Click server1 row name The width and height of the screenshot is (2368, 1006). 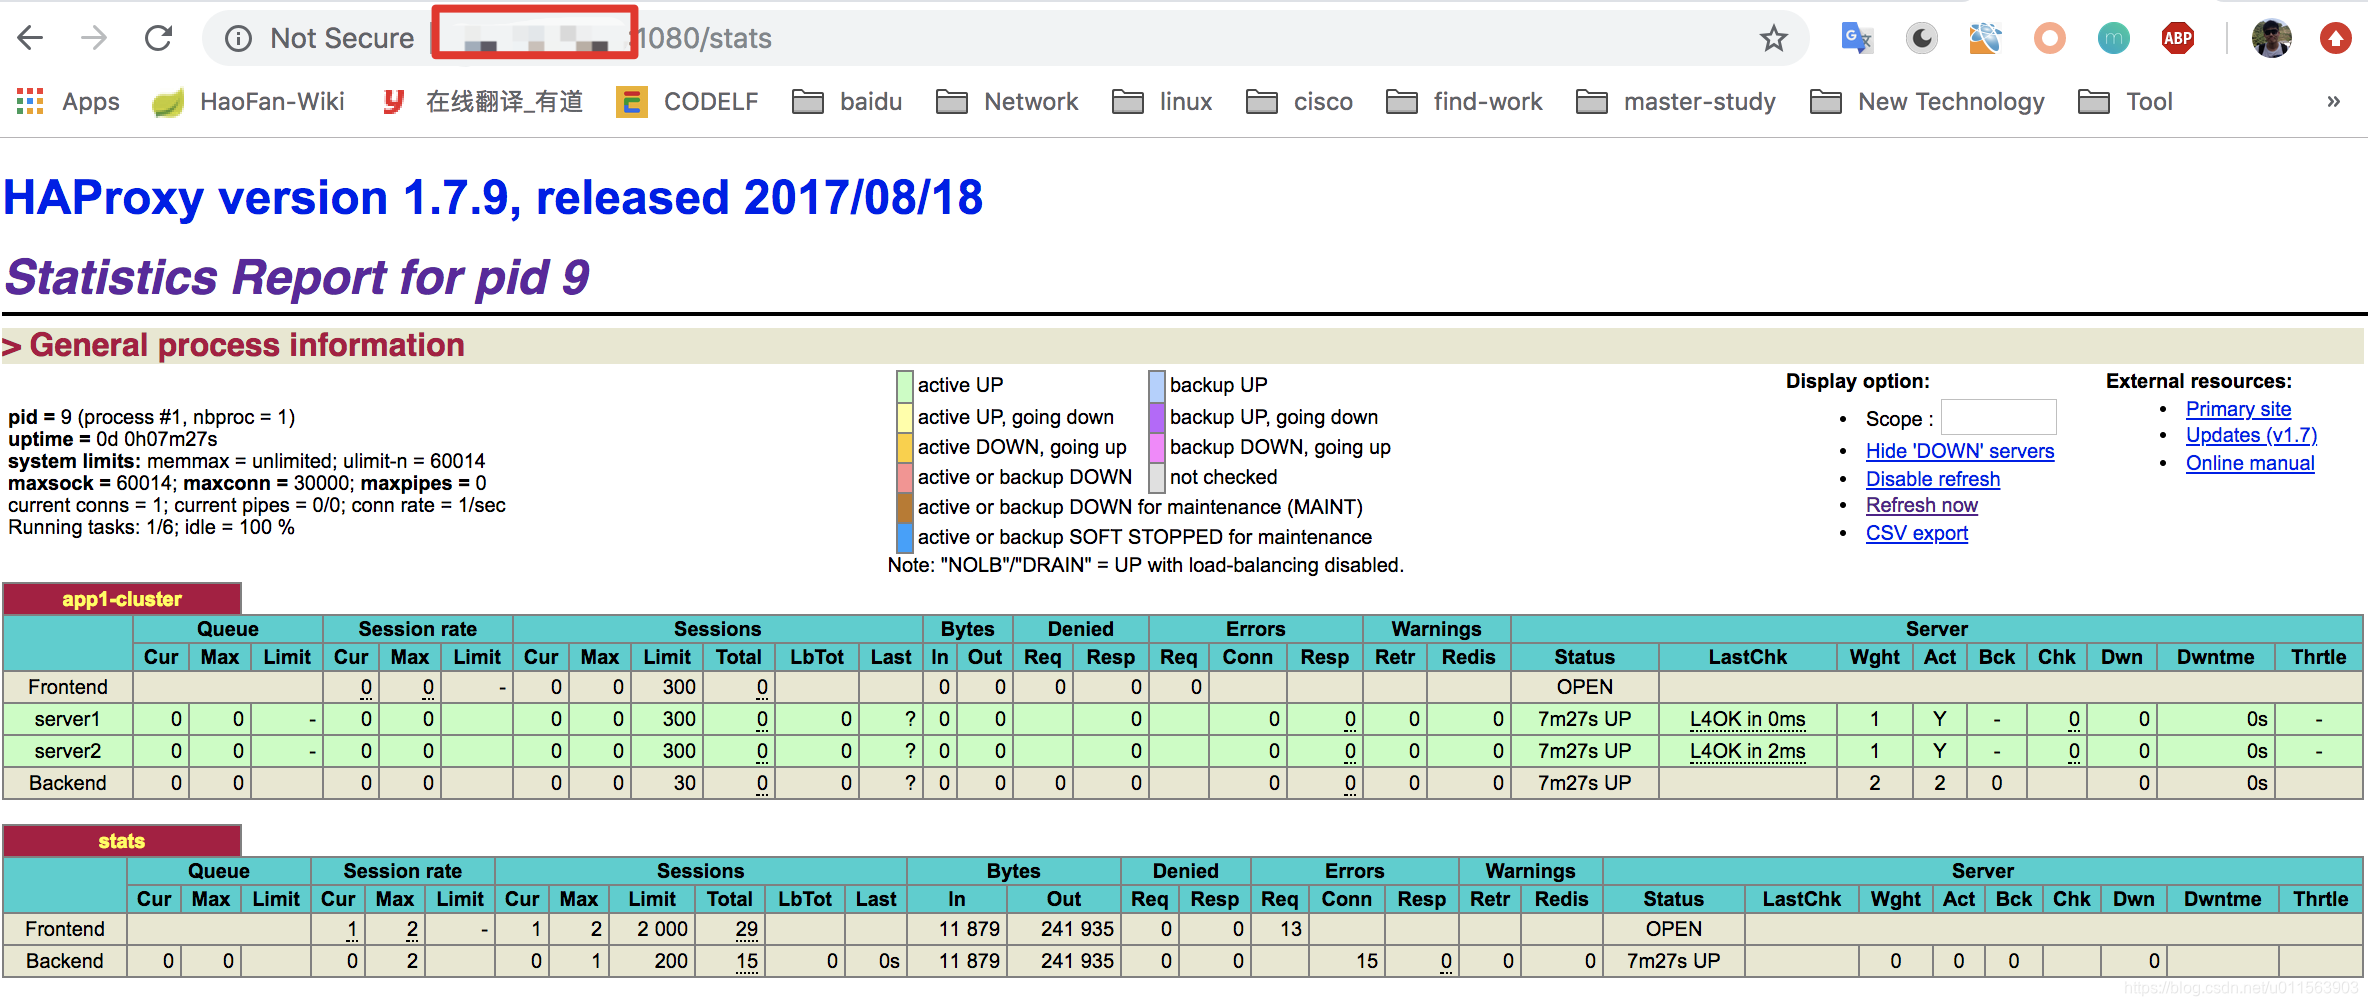[68, 719]
